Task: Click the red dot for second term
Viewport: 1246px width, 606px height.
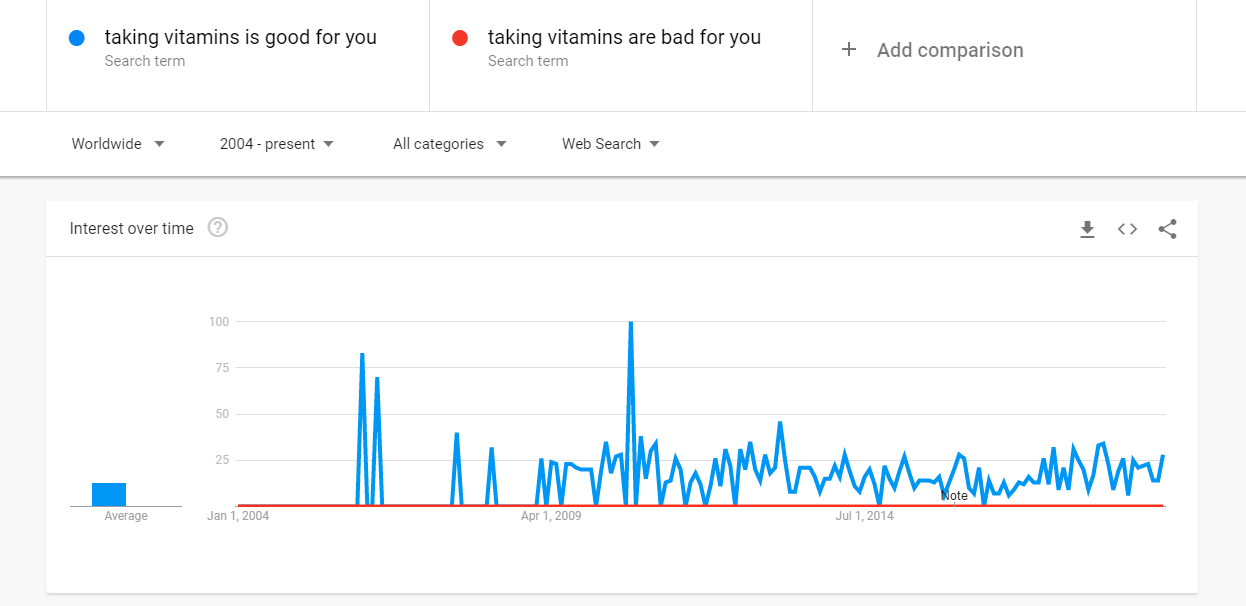Action: [x=460, y=38]
